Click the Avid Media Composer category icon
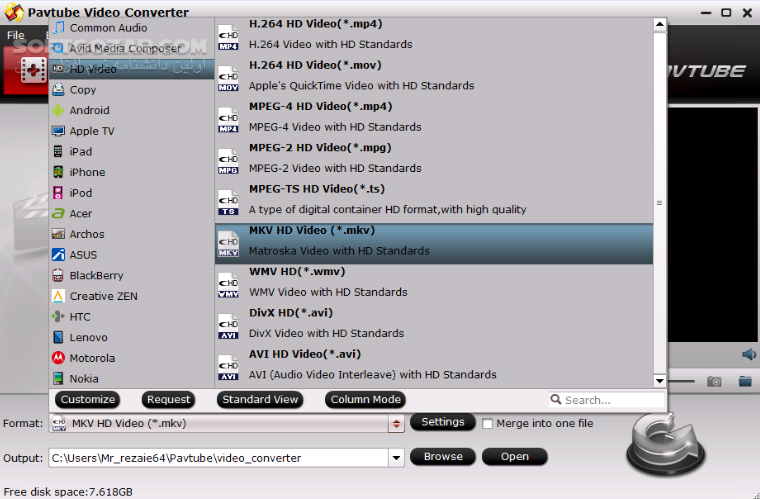 pos(58,48)
